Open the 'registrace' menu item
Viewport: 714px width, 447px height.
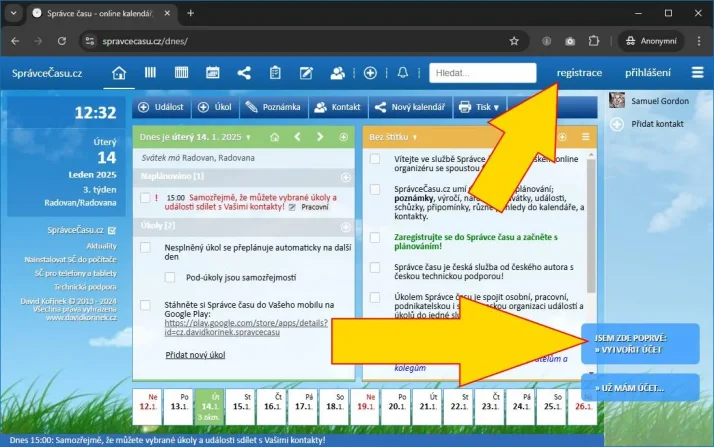pos(579,73)
